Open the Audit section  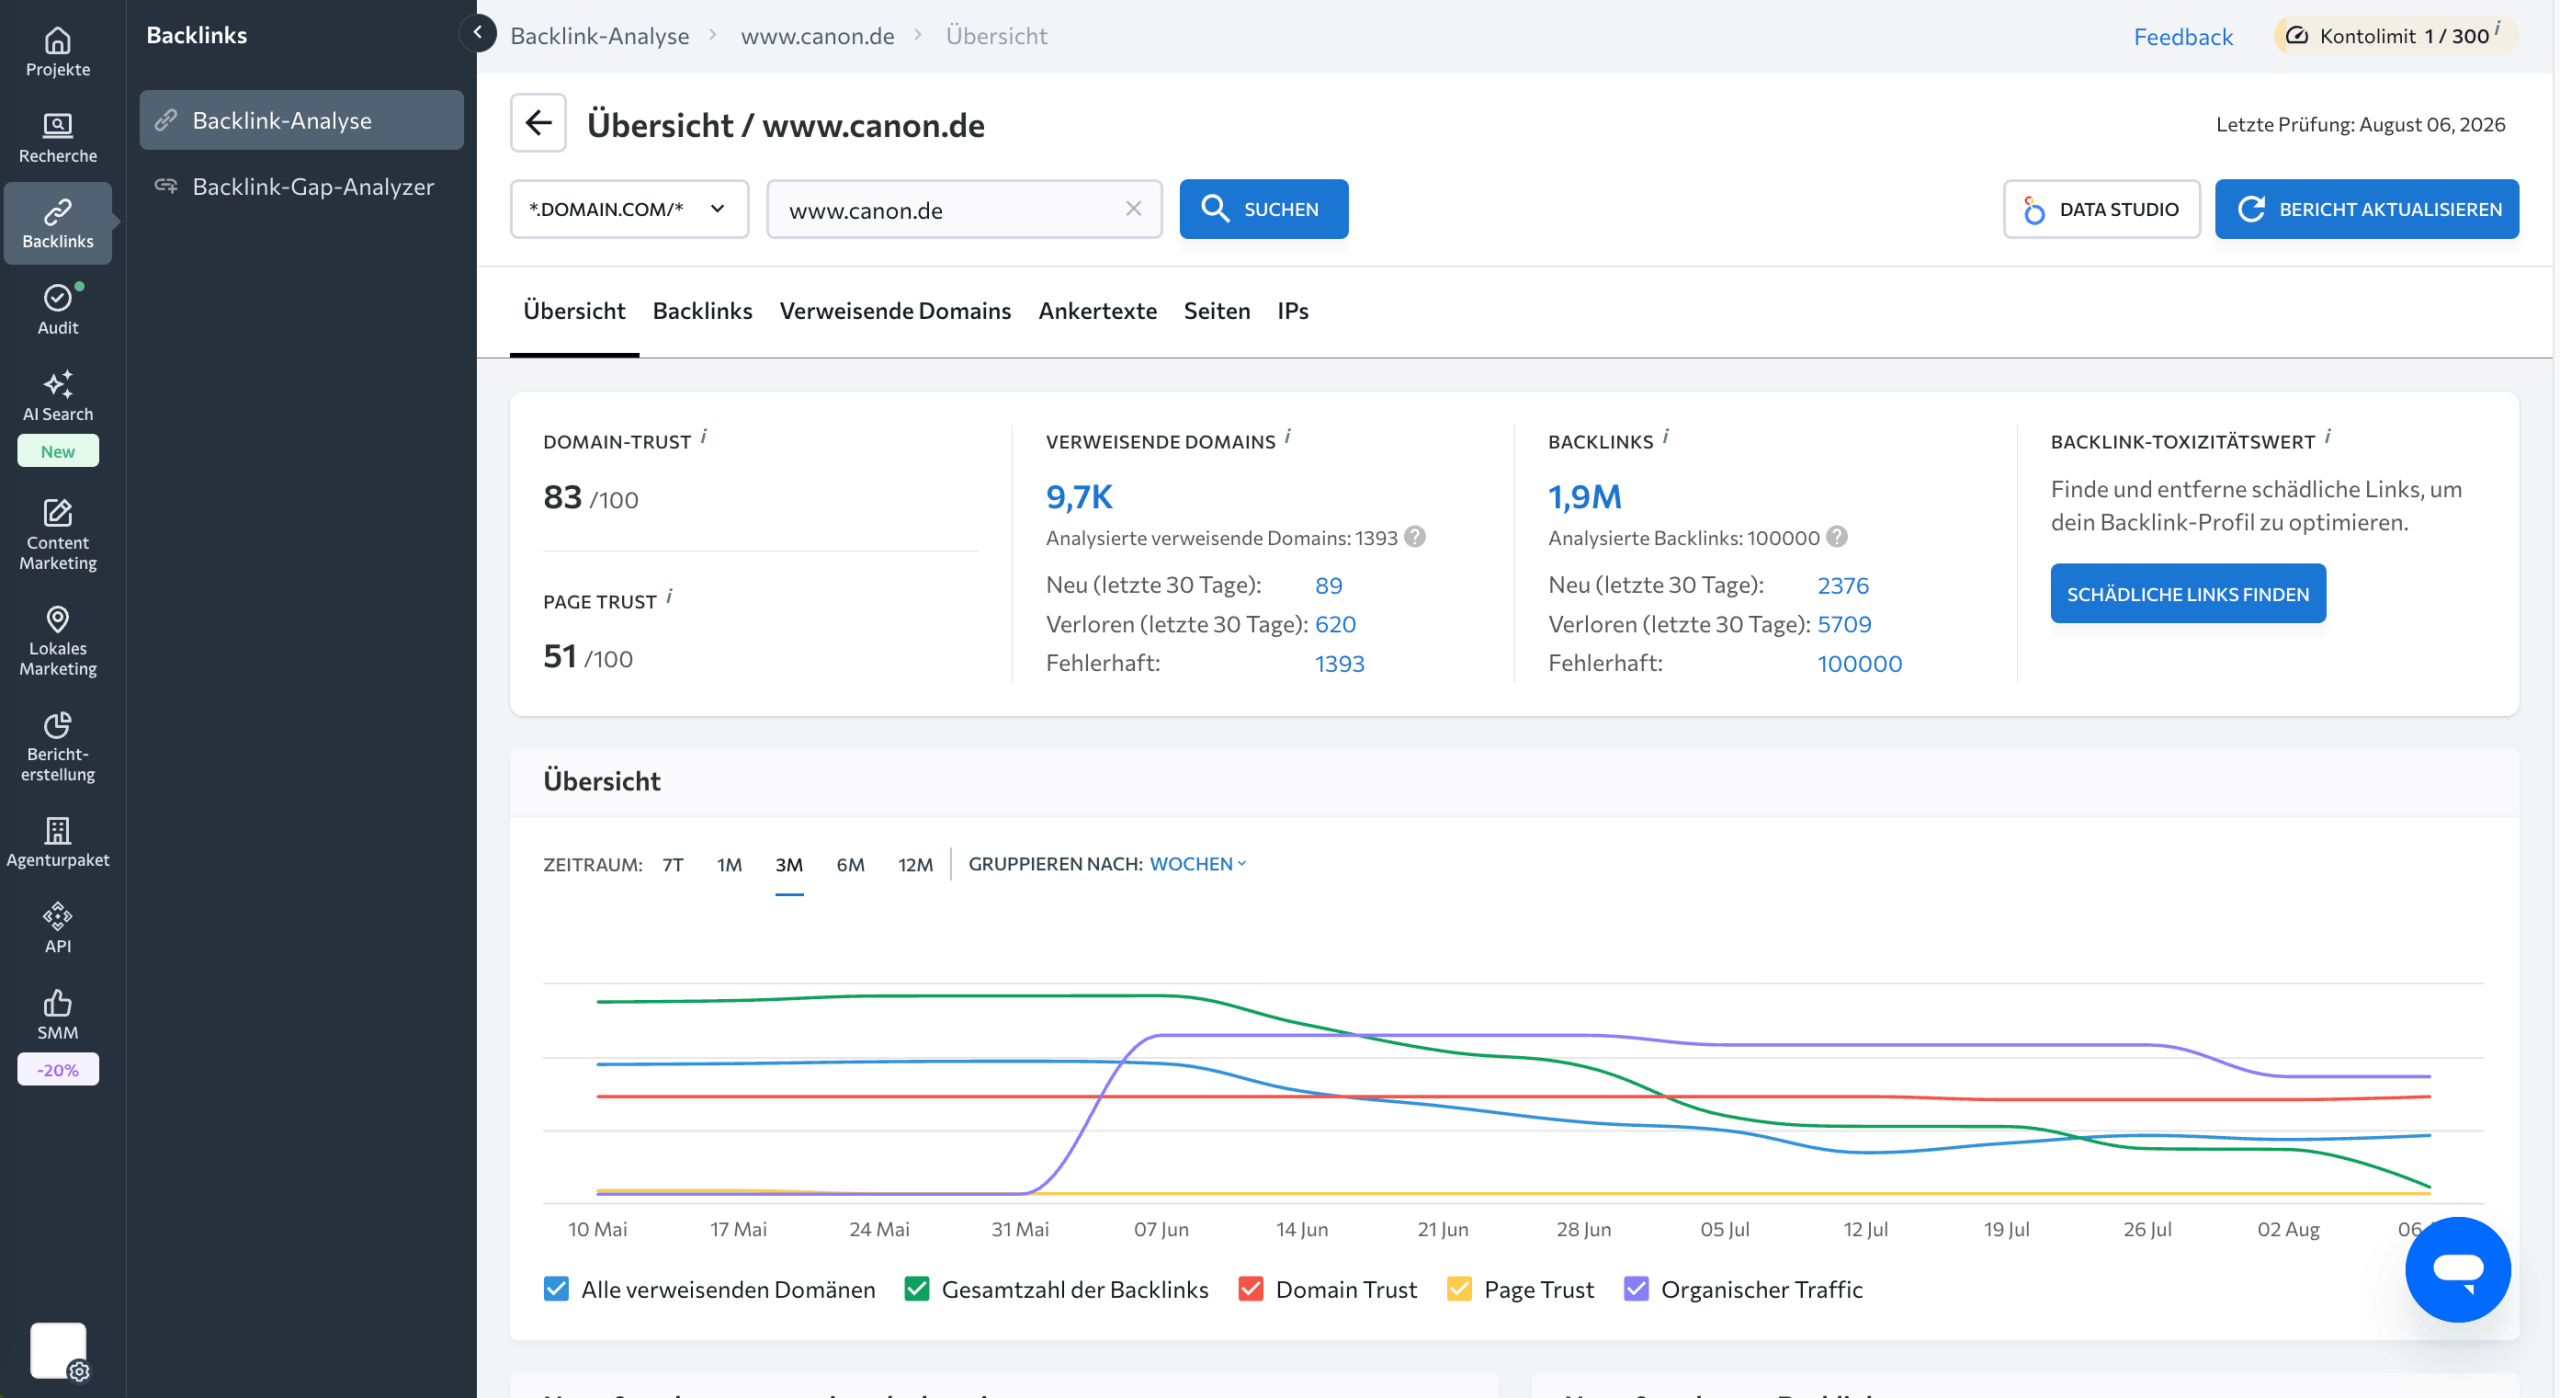pos(58,310)
